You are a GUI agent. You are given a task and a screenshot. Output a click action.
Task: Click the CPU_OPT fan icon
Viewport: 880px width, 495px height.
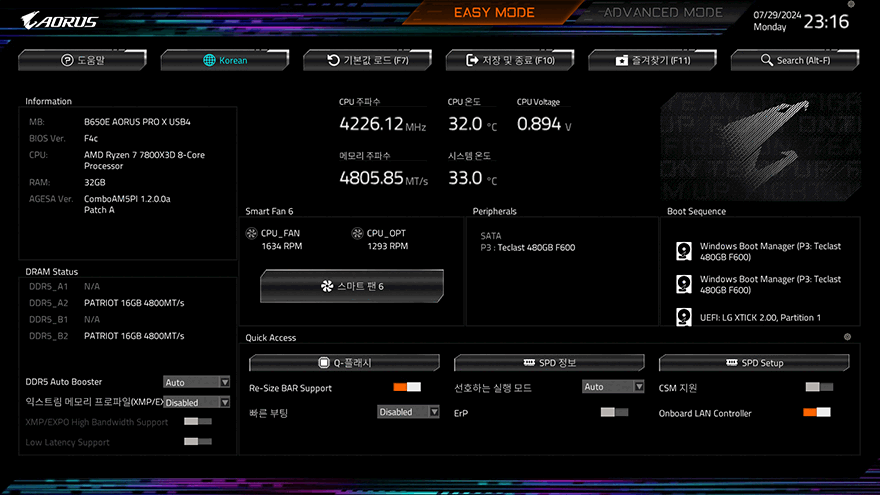coord(357,233)
